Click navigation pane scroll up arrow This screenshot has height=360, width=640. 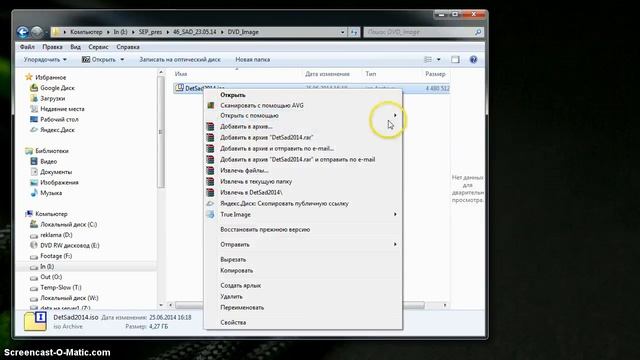coord(161,73)
